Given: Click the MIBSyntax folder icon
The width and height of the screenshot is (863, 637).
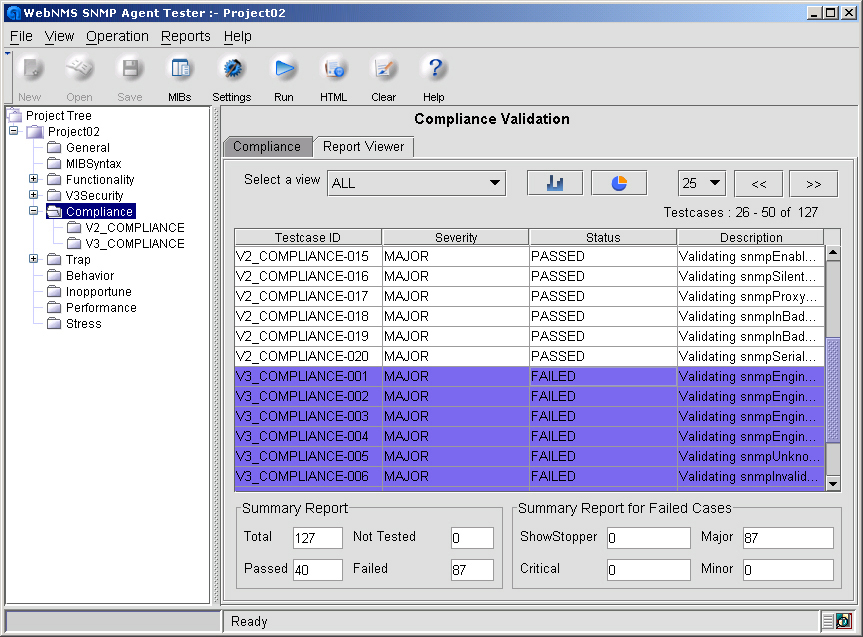Looking at the screenshot, I should tap(54, 164).
